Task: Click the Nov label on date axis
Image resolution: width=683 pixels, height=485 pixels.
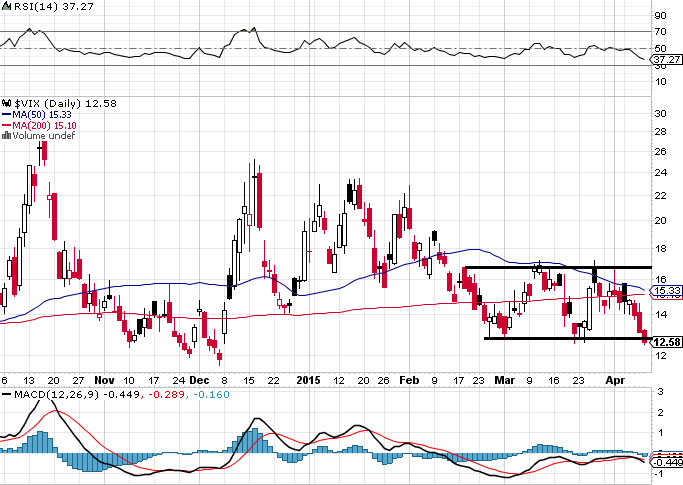Action: (x=105, y=380)
